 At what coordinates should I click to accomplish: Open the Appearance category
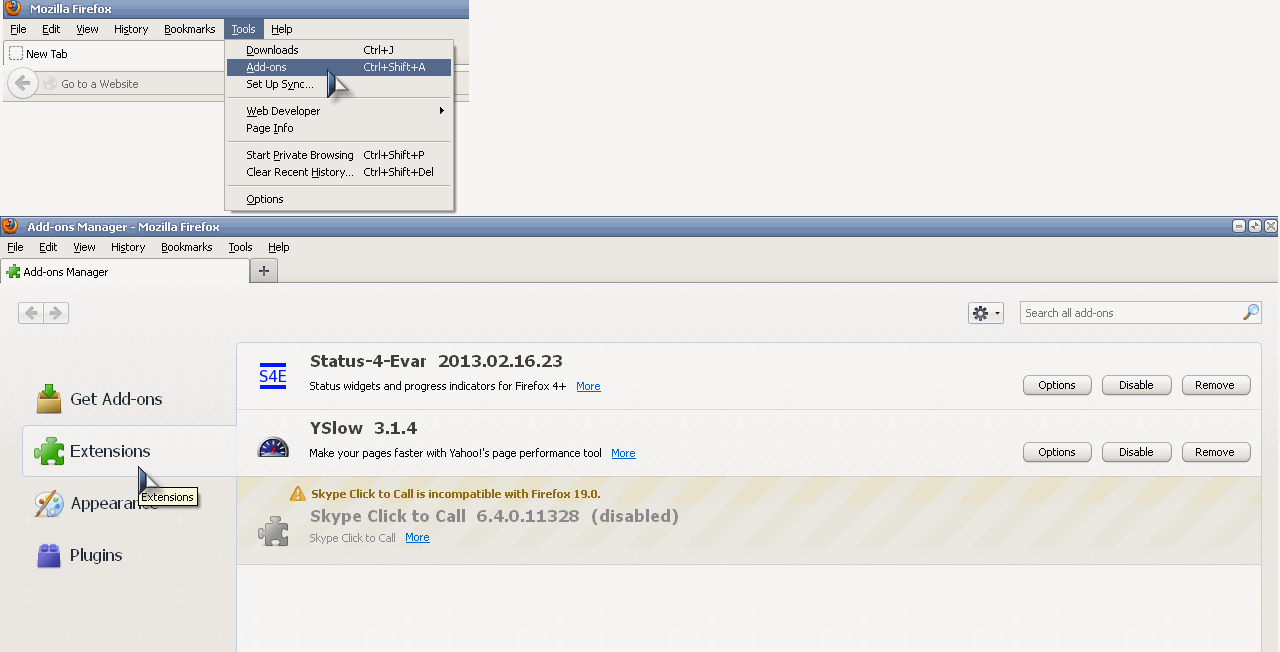[130, 503]
